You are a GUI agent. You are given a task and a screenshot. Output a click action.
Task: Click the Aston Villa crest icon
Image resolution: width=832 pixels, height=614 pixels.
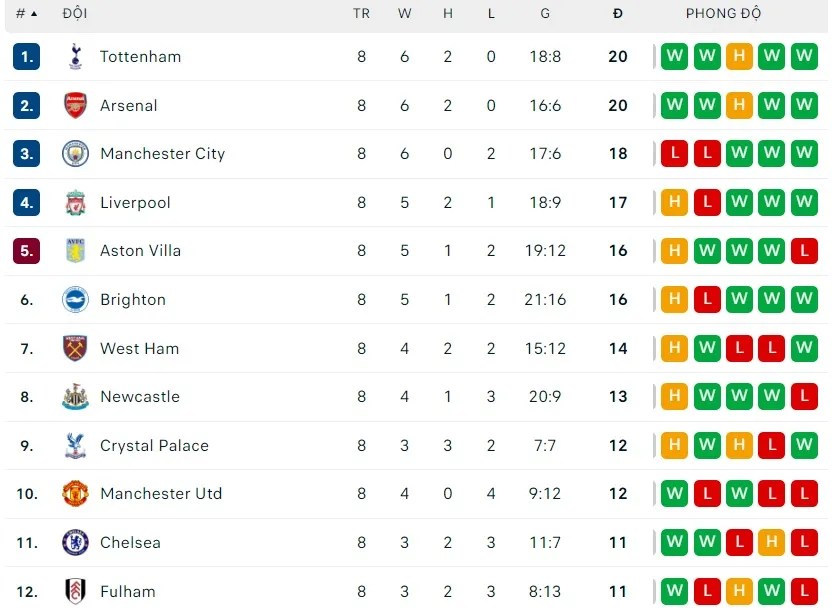coord(75,251)
